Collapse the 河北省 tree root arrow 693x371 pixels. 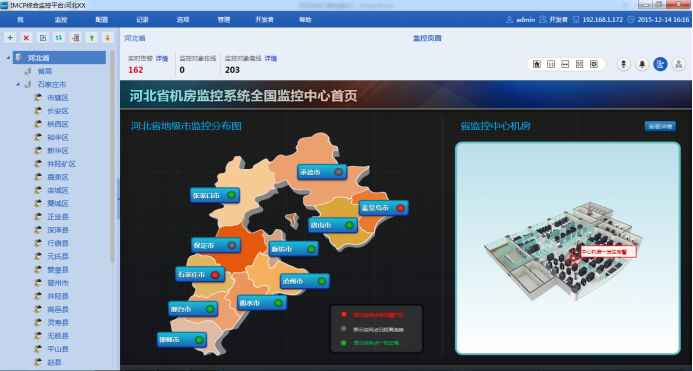[x=8, y=58]
